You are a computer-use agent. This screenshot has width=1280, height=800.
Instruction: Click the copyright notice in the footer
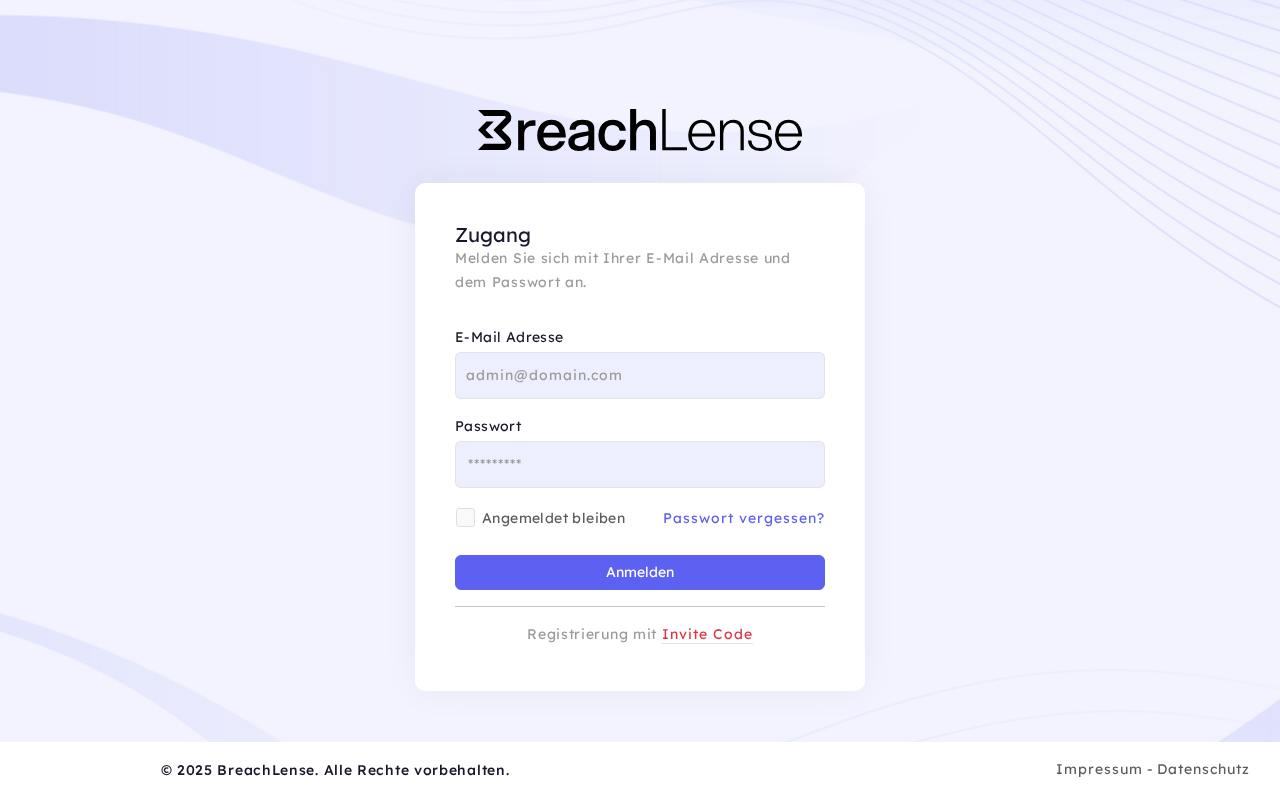(335, 770)
